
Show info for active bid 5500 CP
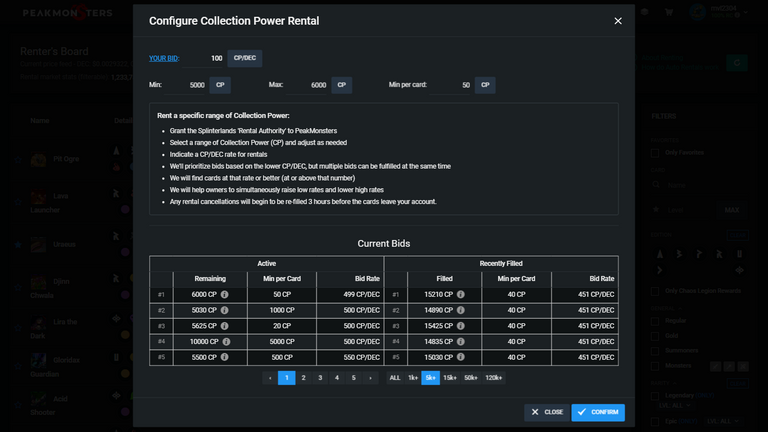pyautogui.click(x=224, y=357)
